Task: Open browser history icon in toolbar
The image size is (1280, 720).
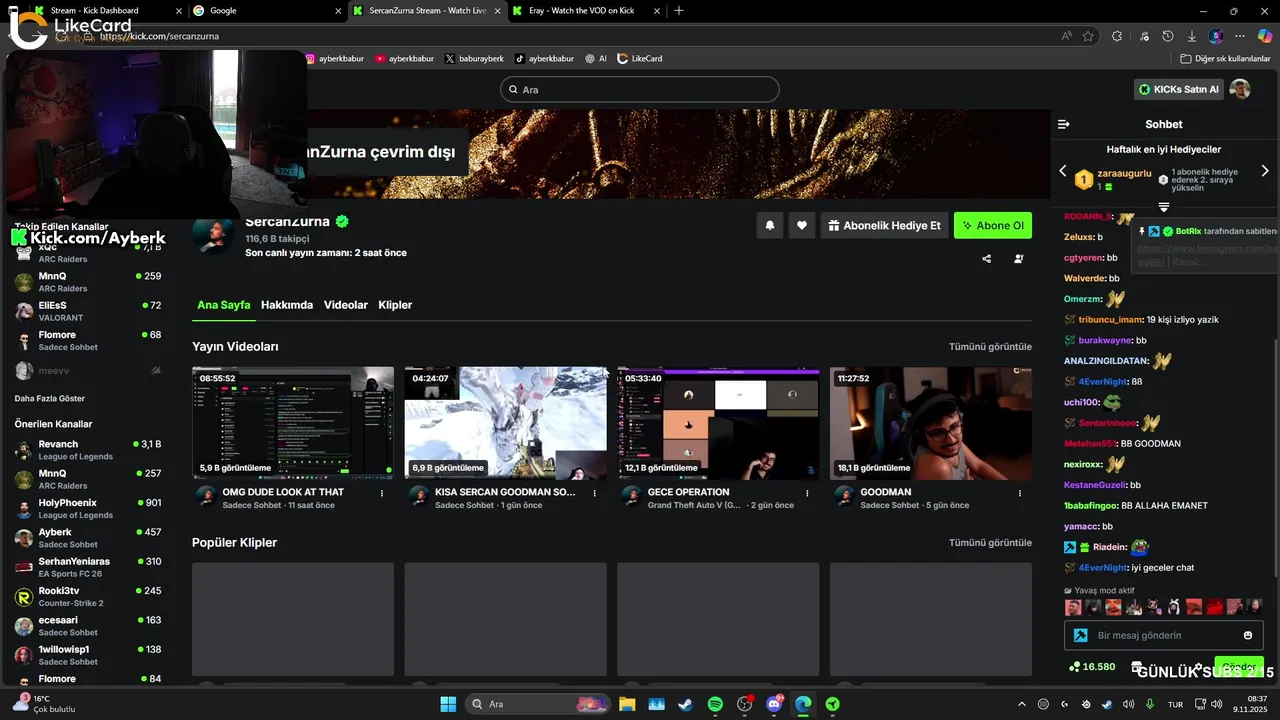Action: pos(1167,36)
